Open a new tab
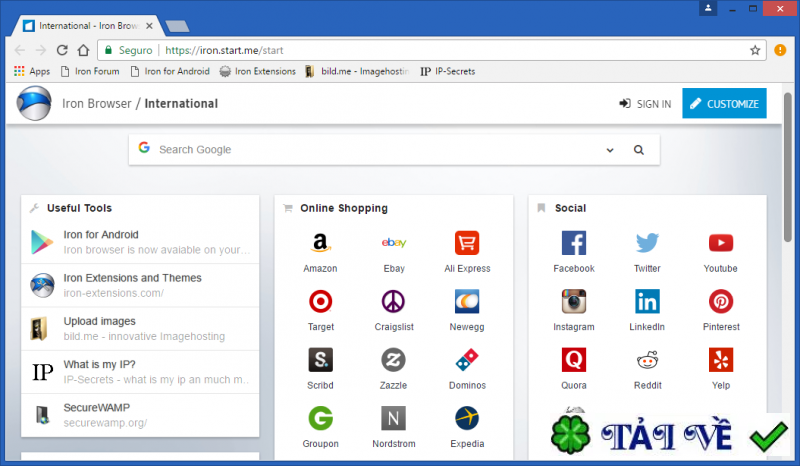Image resolution: width=800 pixels, height=466 pixels. (178, 26)
